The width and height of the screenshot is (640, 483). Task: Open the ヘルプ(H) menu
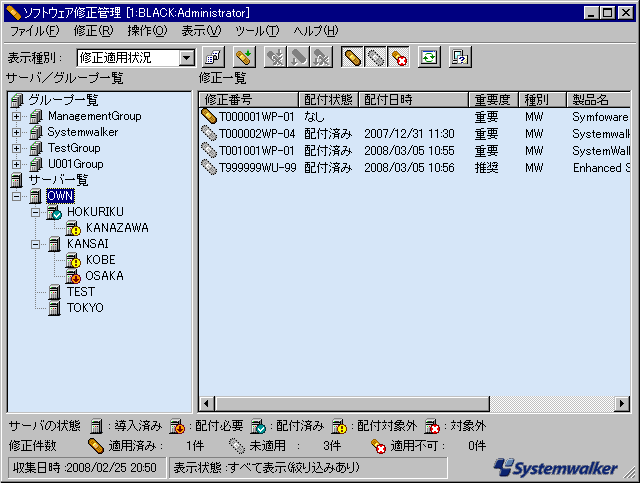click(x=316, y=31)
